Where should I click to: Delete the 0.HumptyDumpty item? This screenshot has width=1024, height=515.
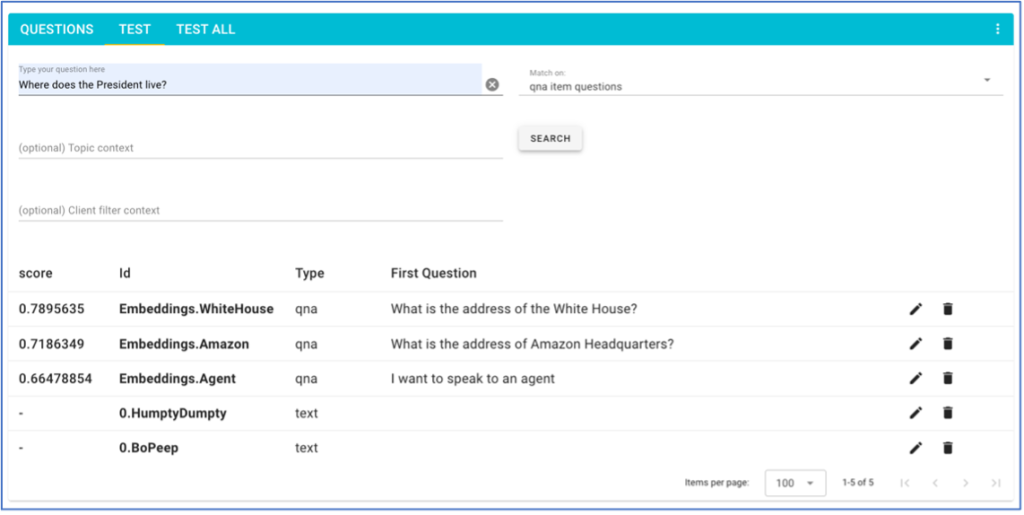[948, 413]
